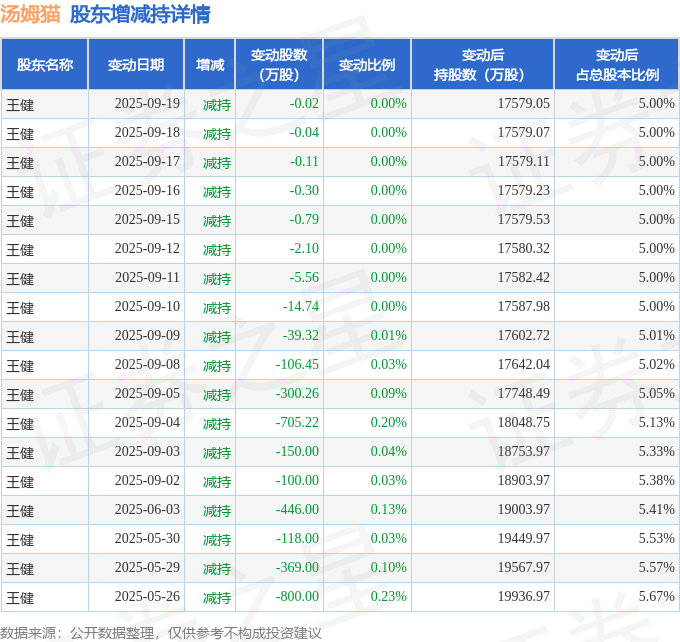Click the 变动后占总股本比例 column header
Image resolution: width=680 pixels, height=642 pixels.
point(617,65)
